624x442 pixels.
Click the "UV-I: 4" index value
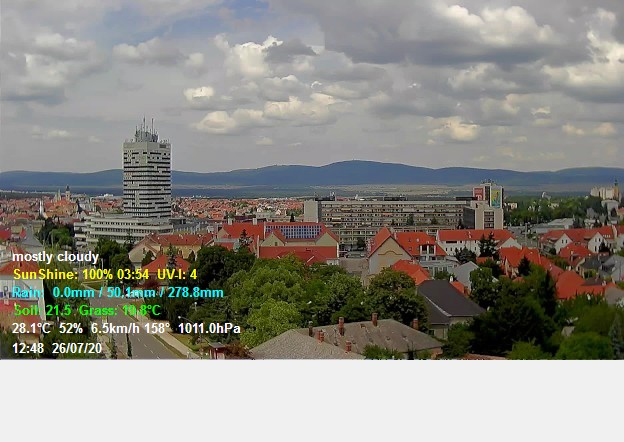click(177, 275)
